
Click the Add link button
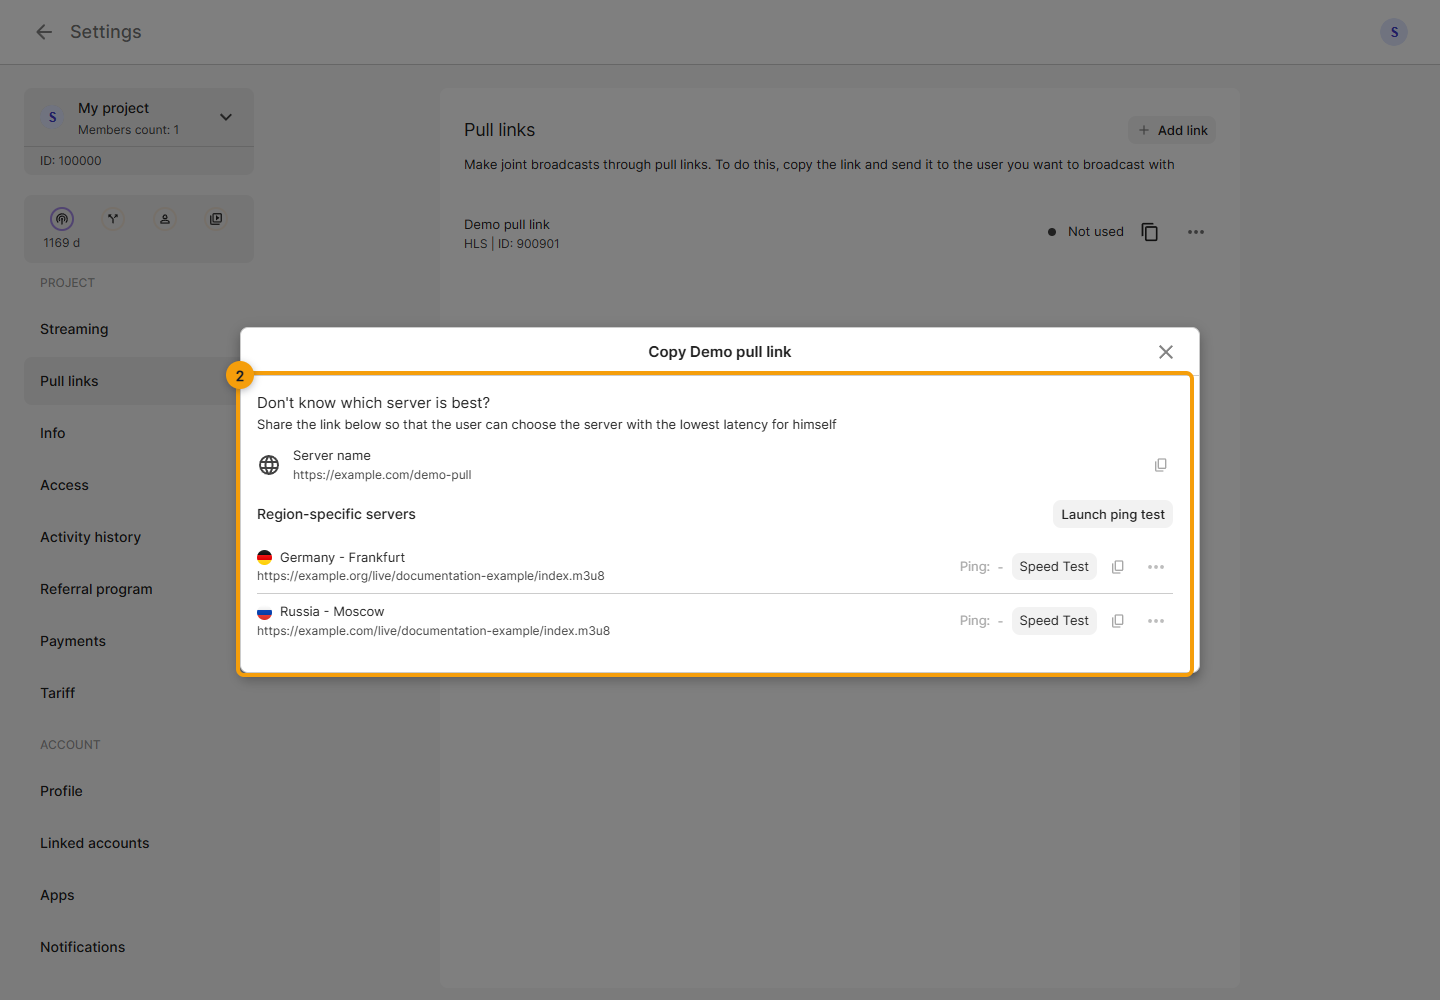1172,130
